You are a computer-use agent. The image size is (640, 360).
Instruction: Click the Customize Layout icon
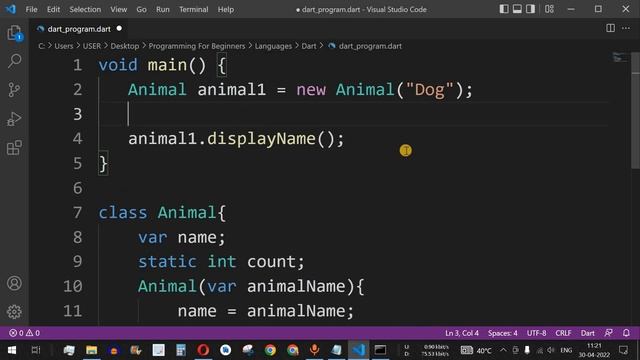549,9
